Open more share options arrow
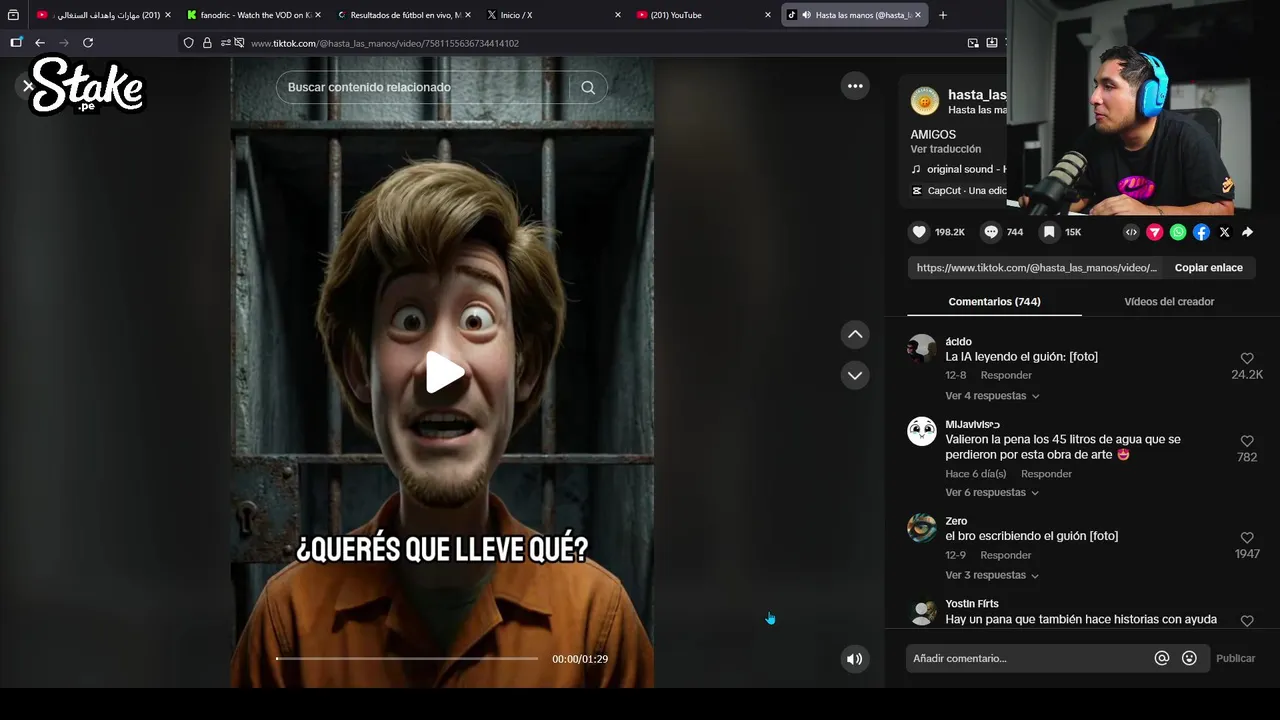Viewport: 1280px width, 720px height. click(x=1247, y=232)
